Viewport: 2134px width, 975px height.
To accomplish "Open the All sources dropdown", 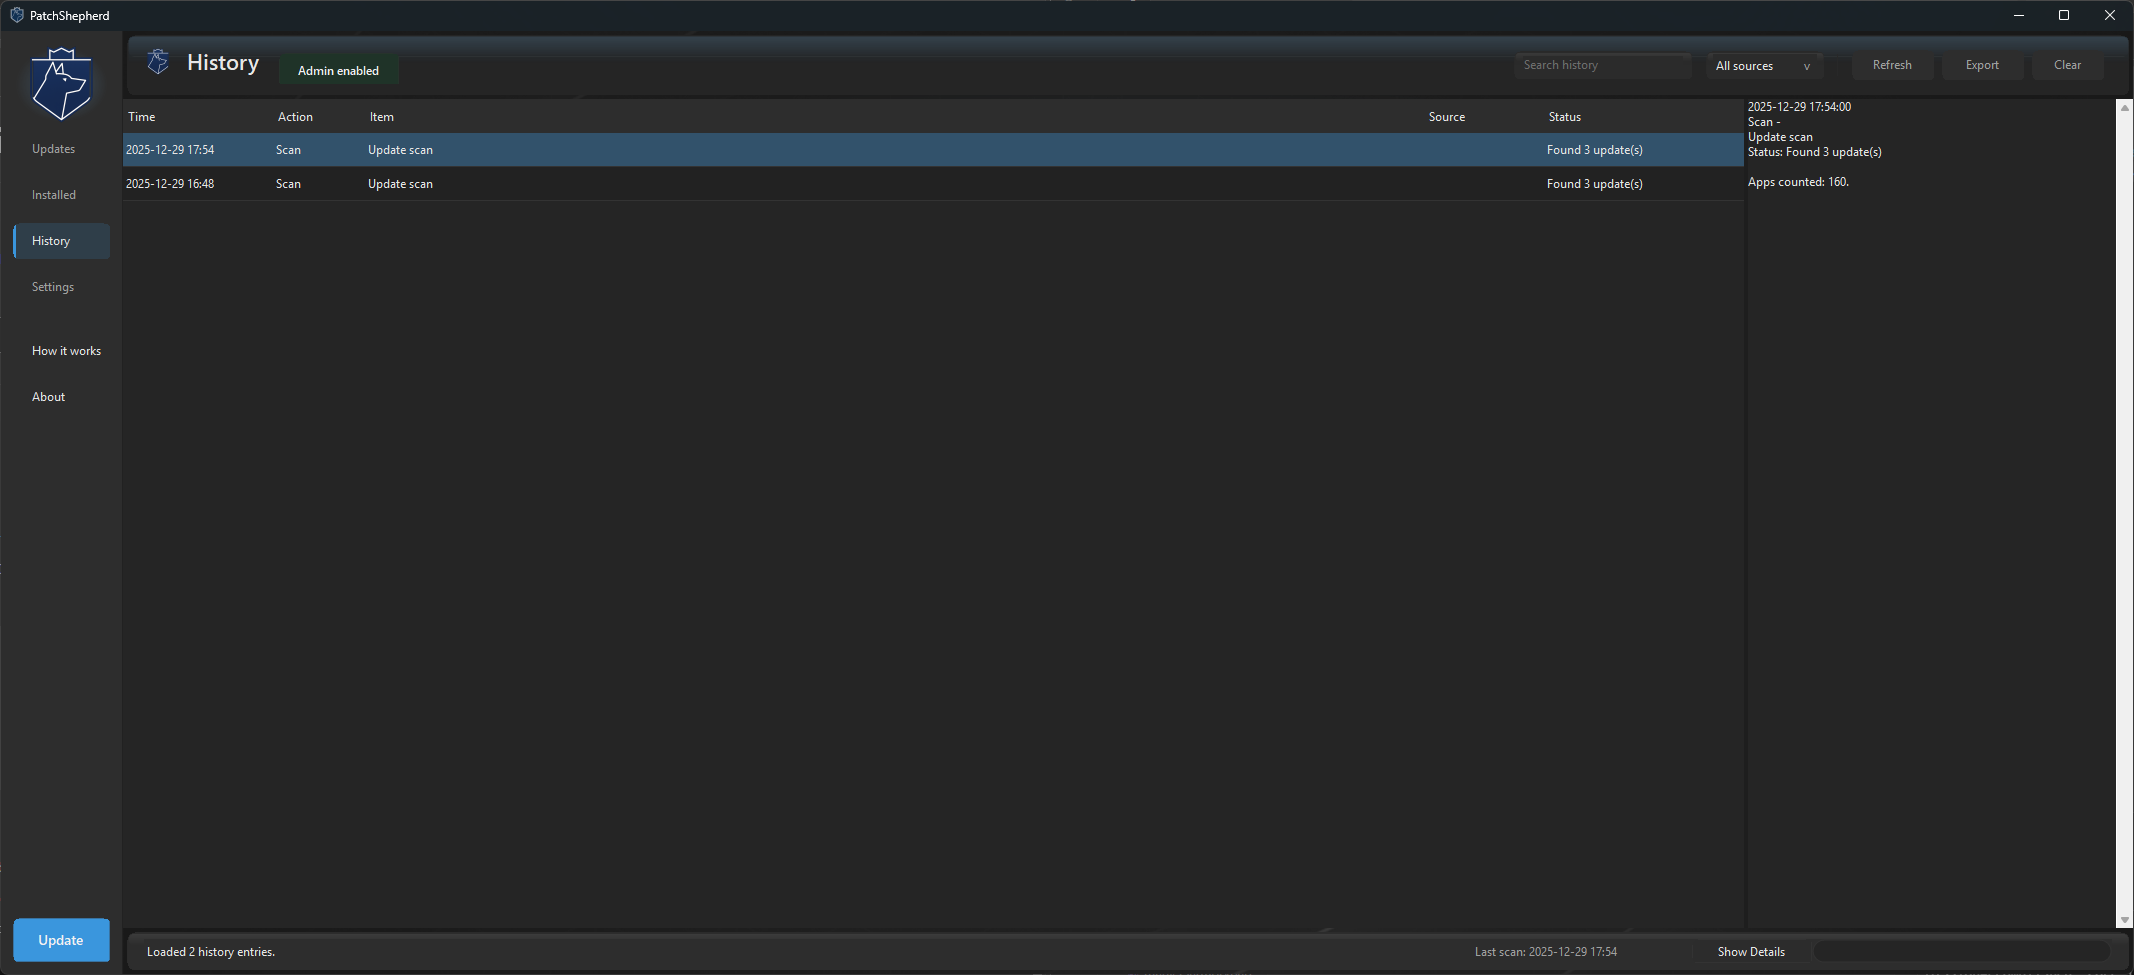I will [1763, 65].
